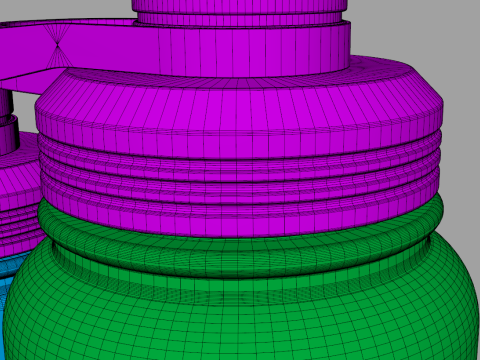
Task: Click the small dark magenta cylinder pin
Action: point(7,123)
